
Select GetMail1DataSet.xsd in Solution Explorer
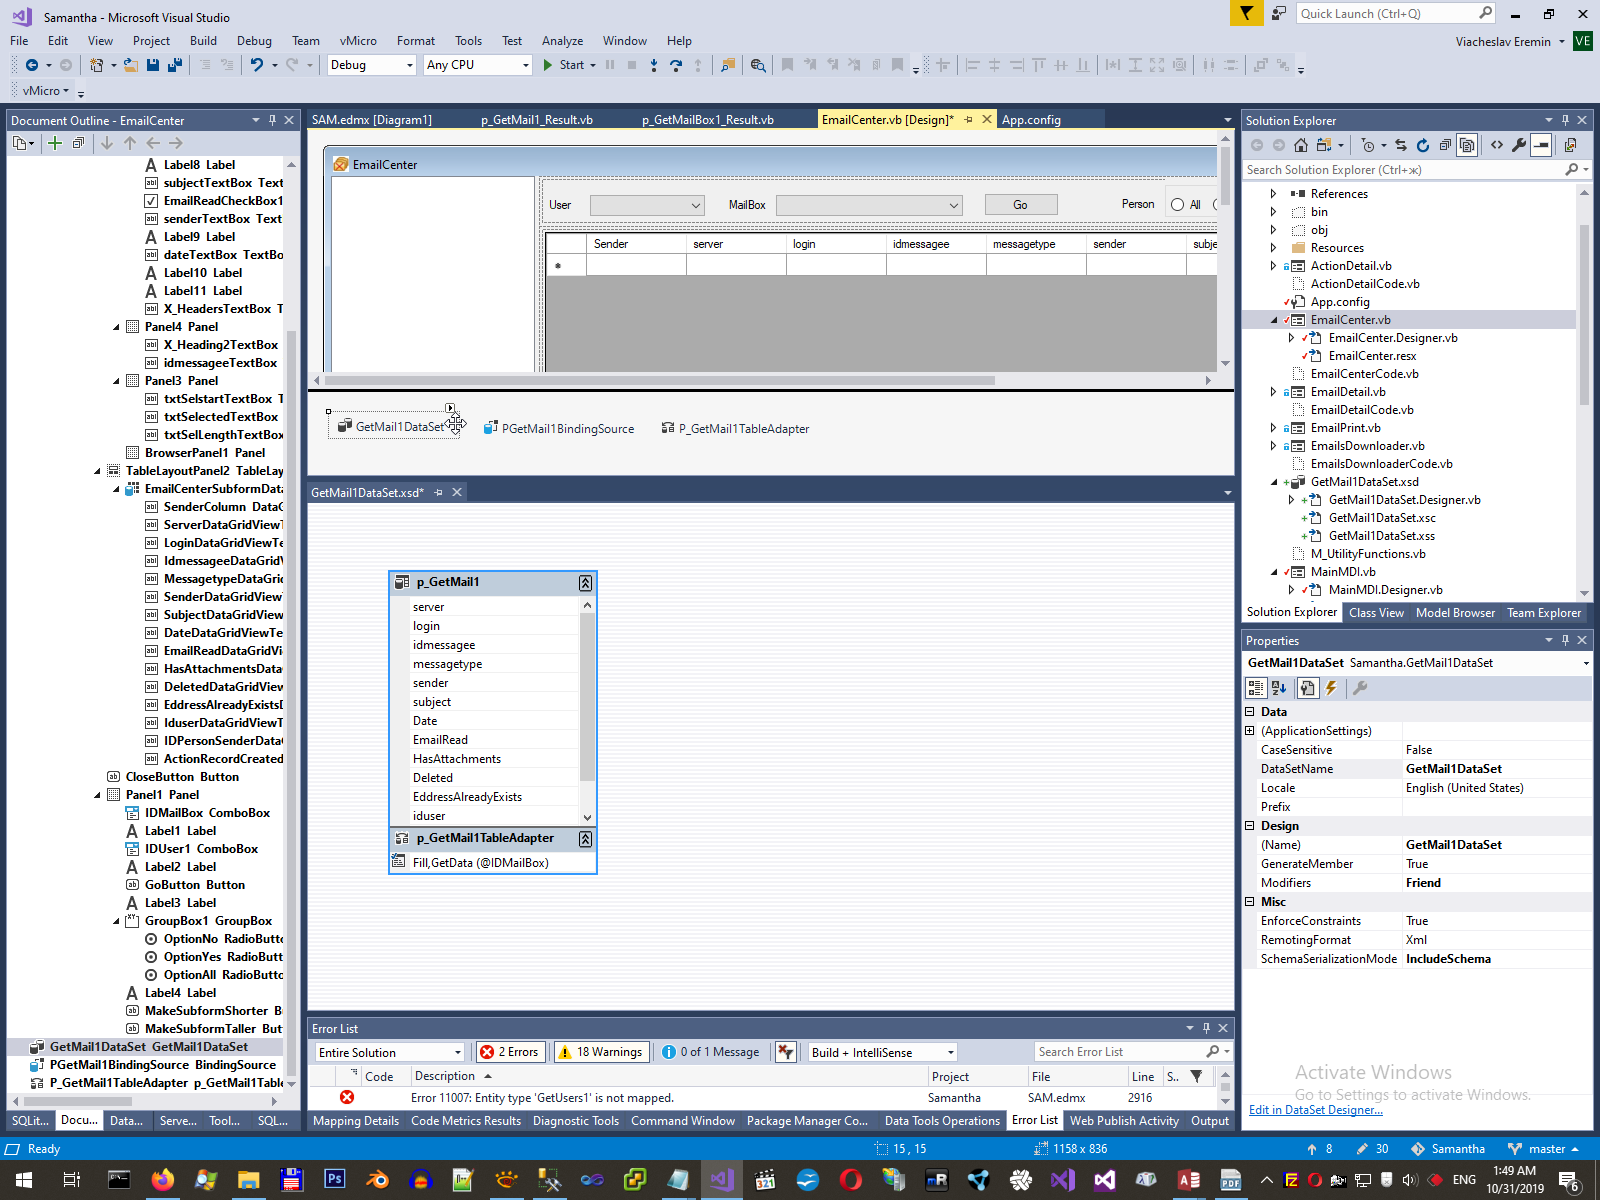tap(1364, 482)
